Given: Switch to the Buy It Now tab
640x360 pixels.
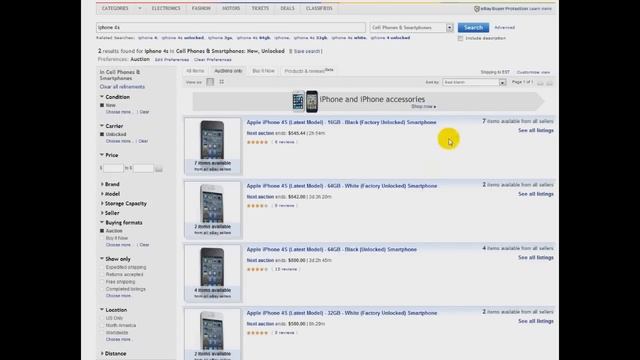Looking at the screenshot, I should pos(263,71).
